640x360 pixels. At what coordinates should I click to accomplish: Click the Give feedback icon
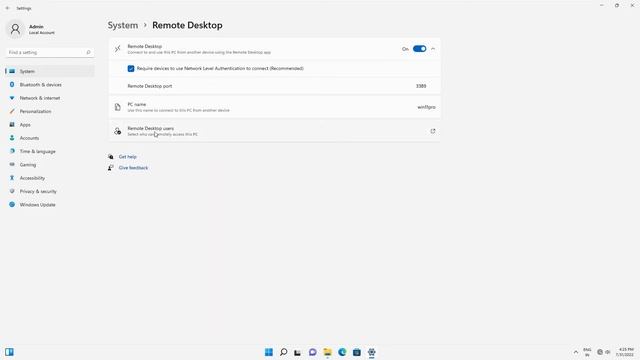coord(111,168)
